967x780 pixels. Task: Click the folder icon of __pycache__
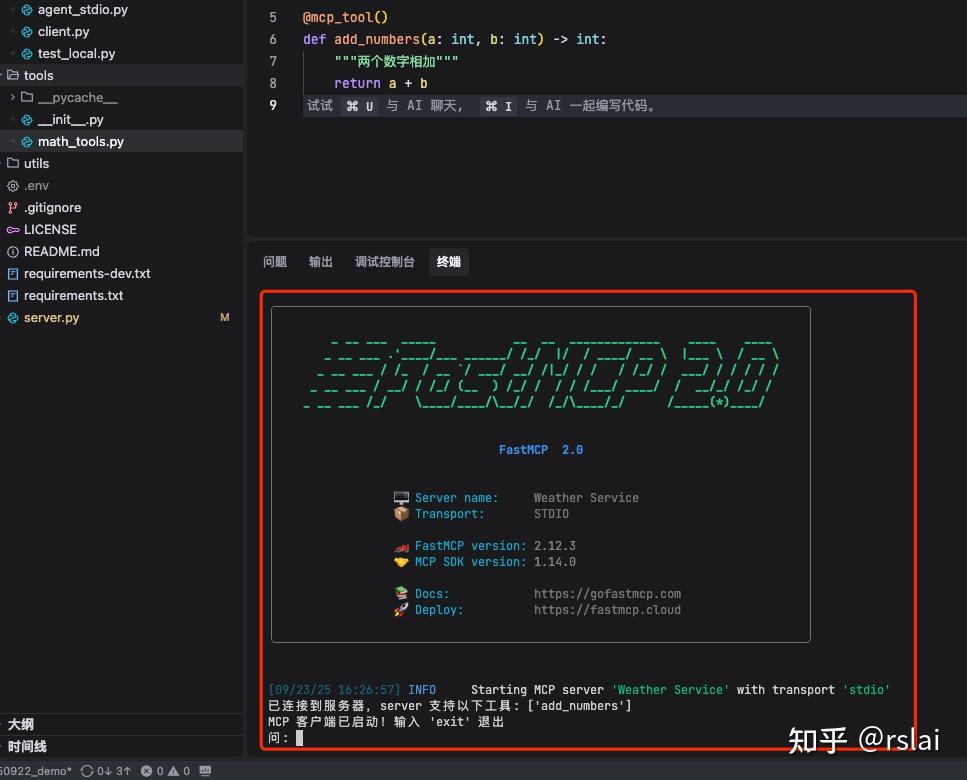(27, 97)
